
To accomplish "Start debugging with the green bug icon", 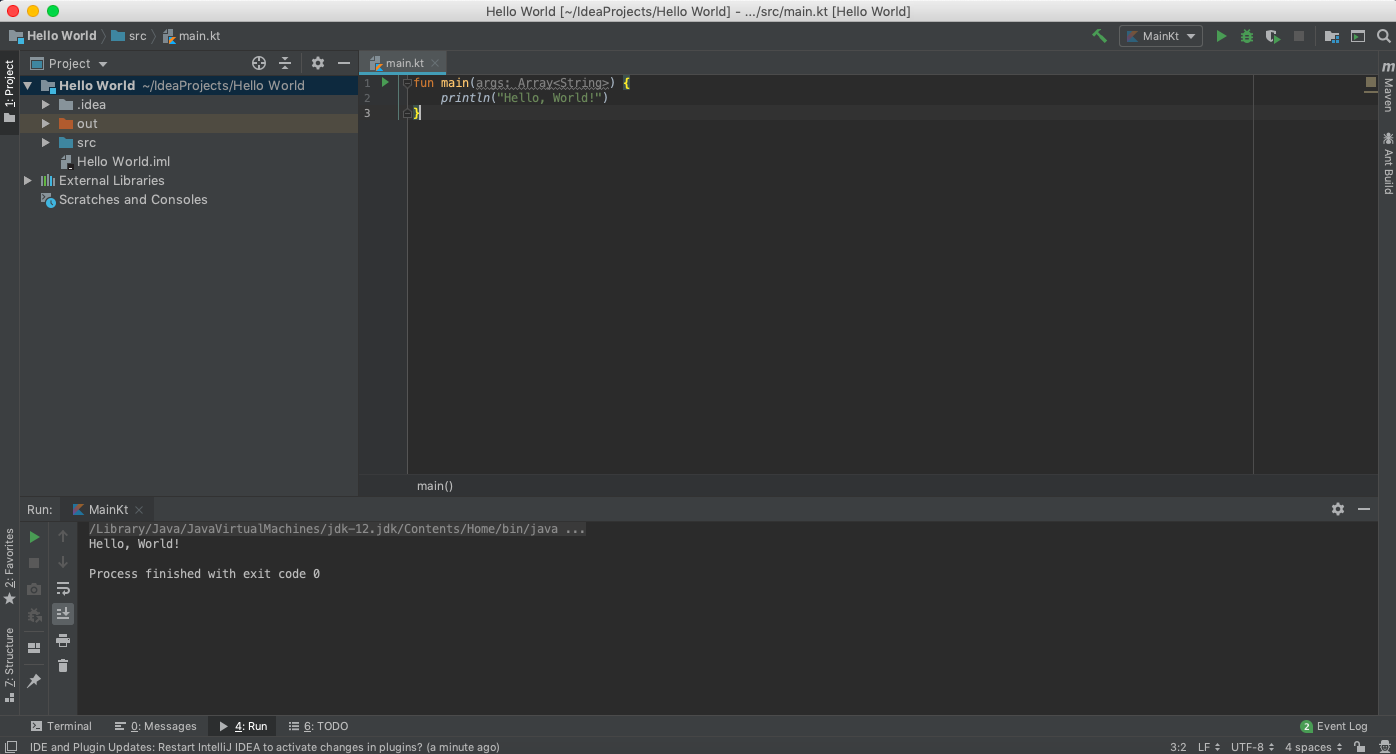I will tap(1247, 36).
